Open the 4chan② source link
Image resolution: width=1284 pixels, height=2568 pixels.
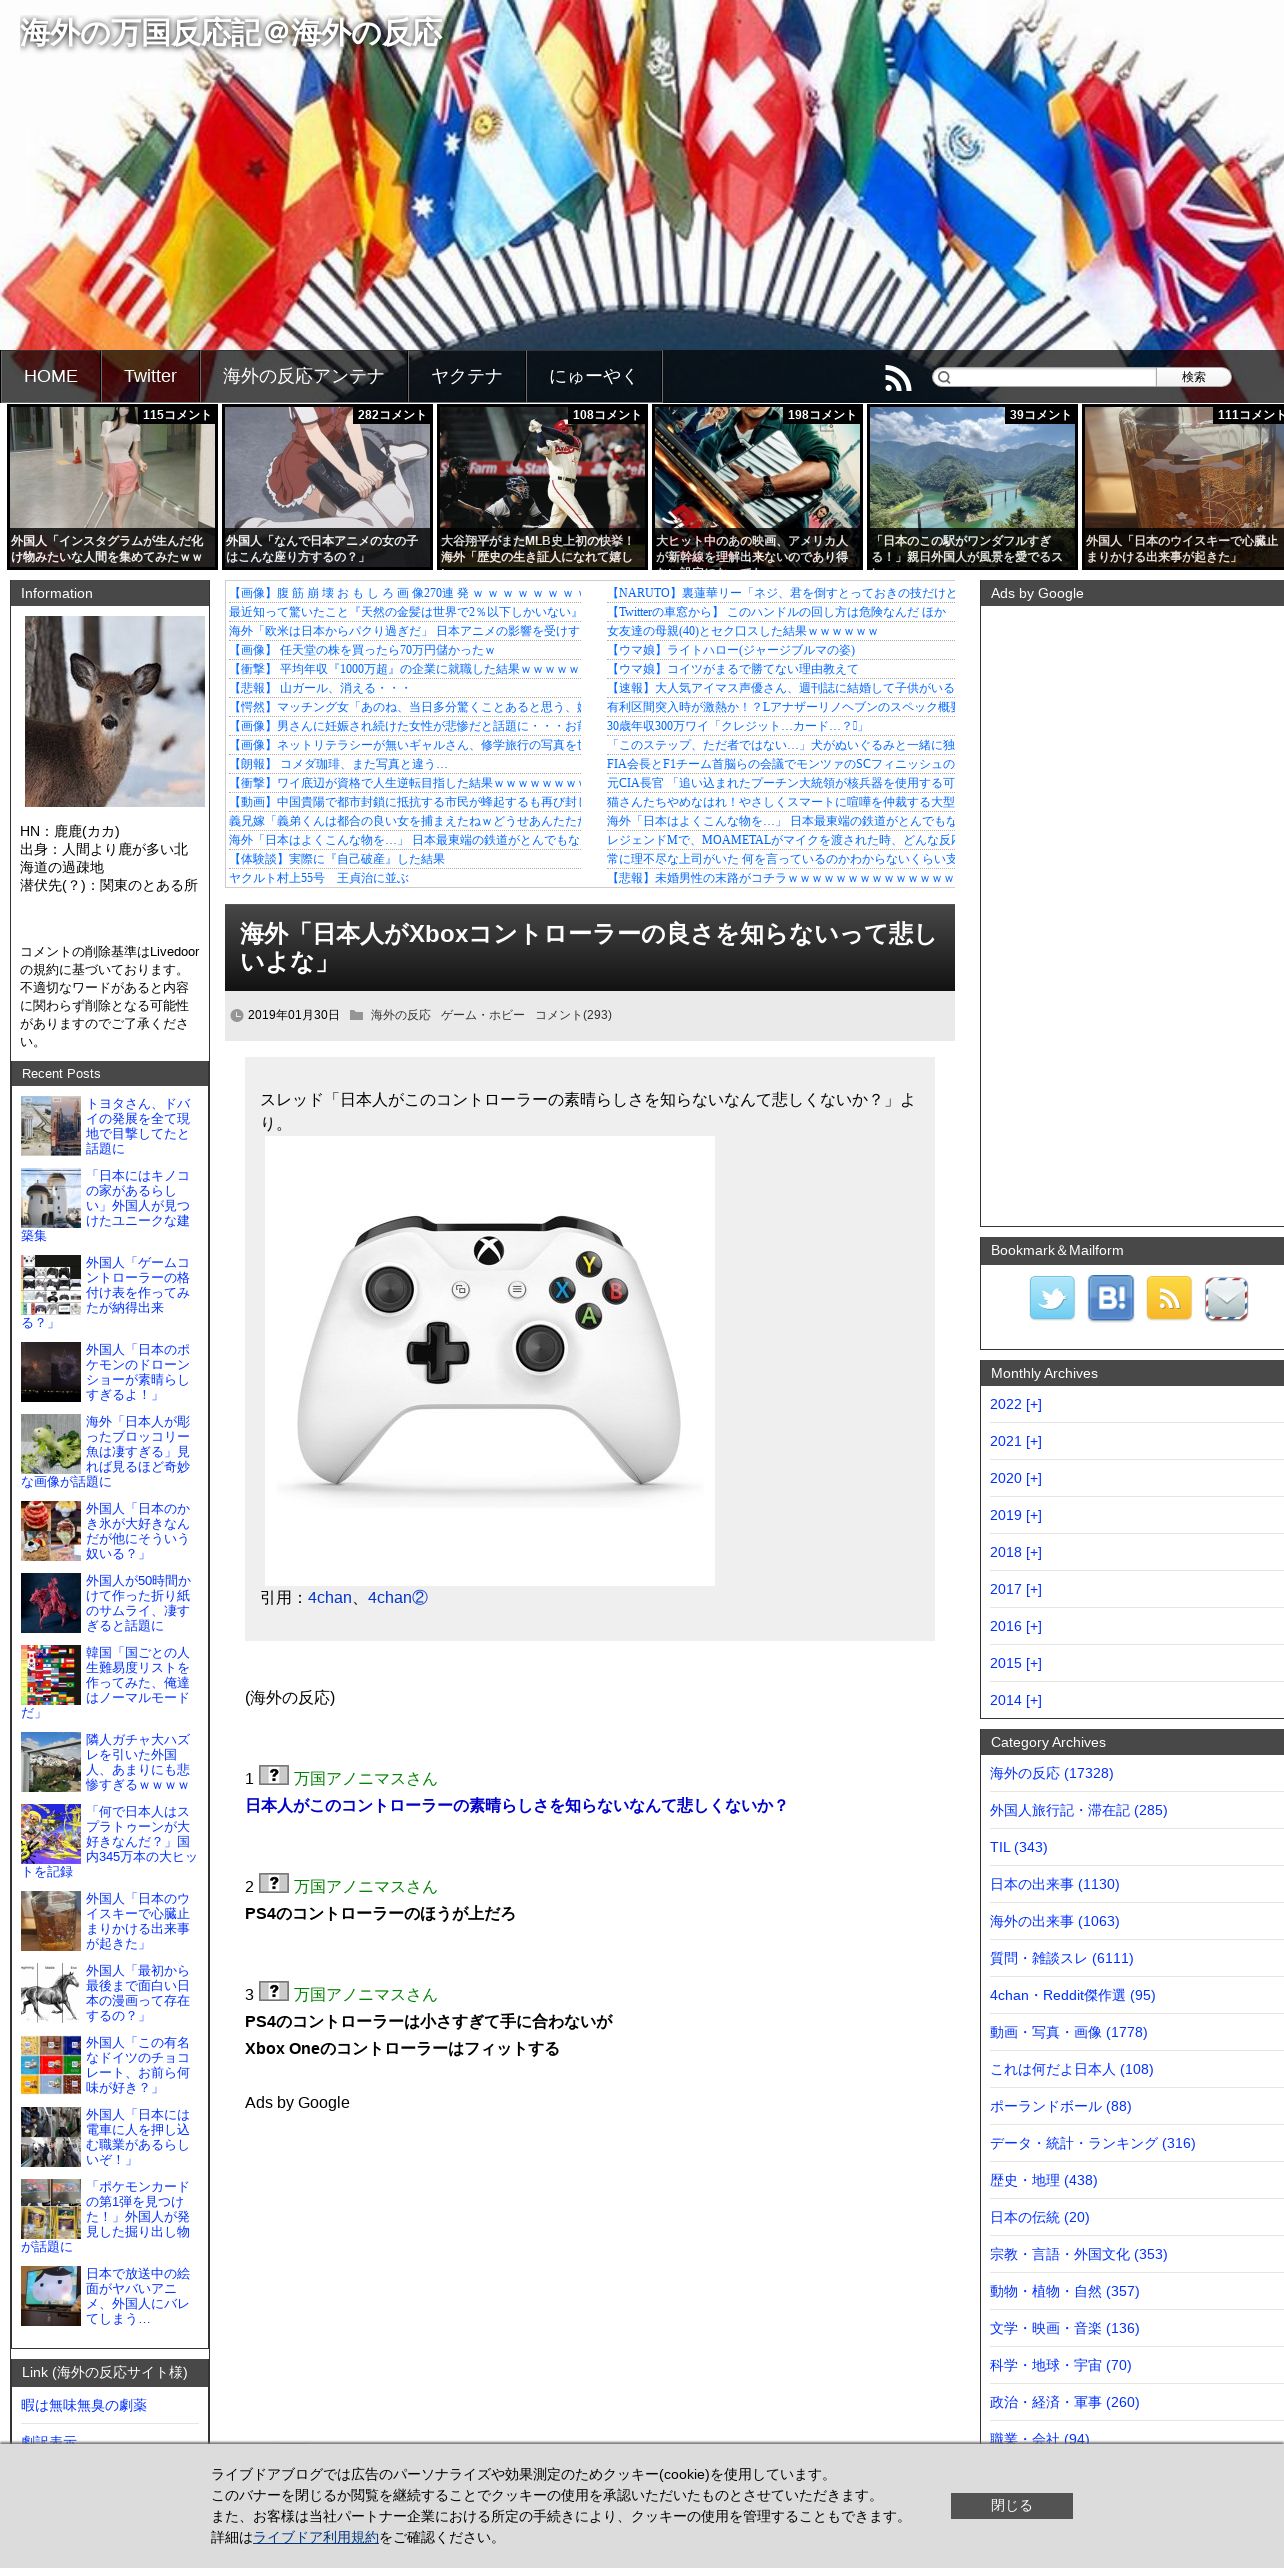pyautogui.click(x=398, y=1597)
